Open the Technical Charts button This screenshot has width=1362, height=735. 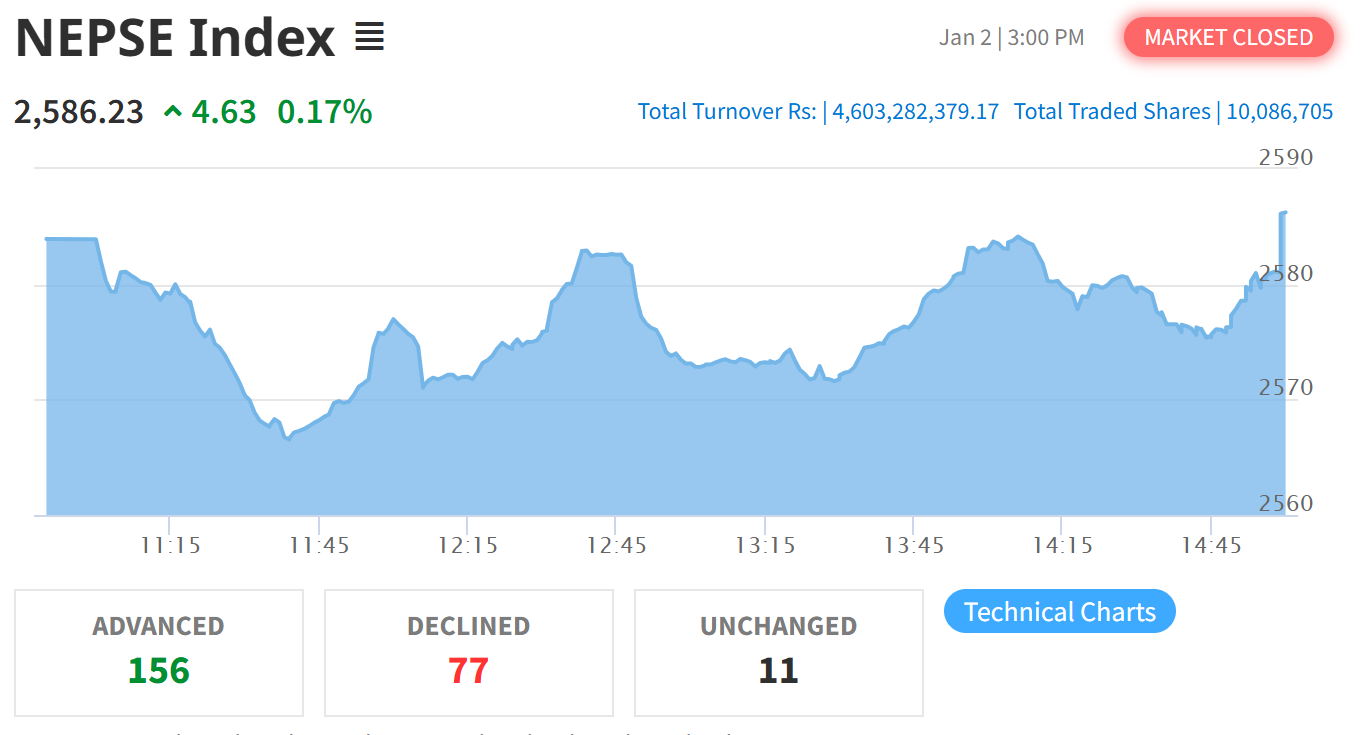tap(1059, 611)
